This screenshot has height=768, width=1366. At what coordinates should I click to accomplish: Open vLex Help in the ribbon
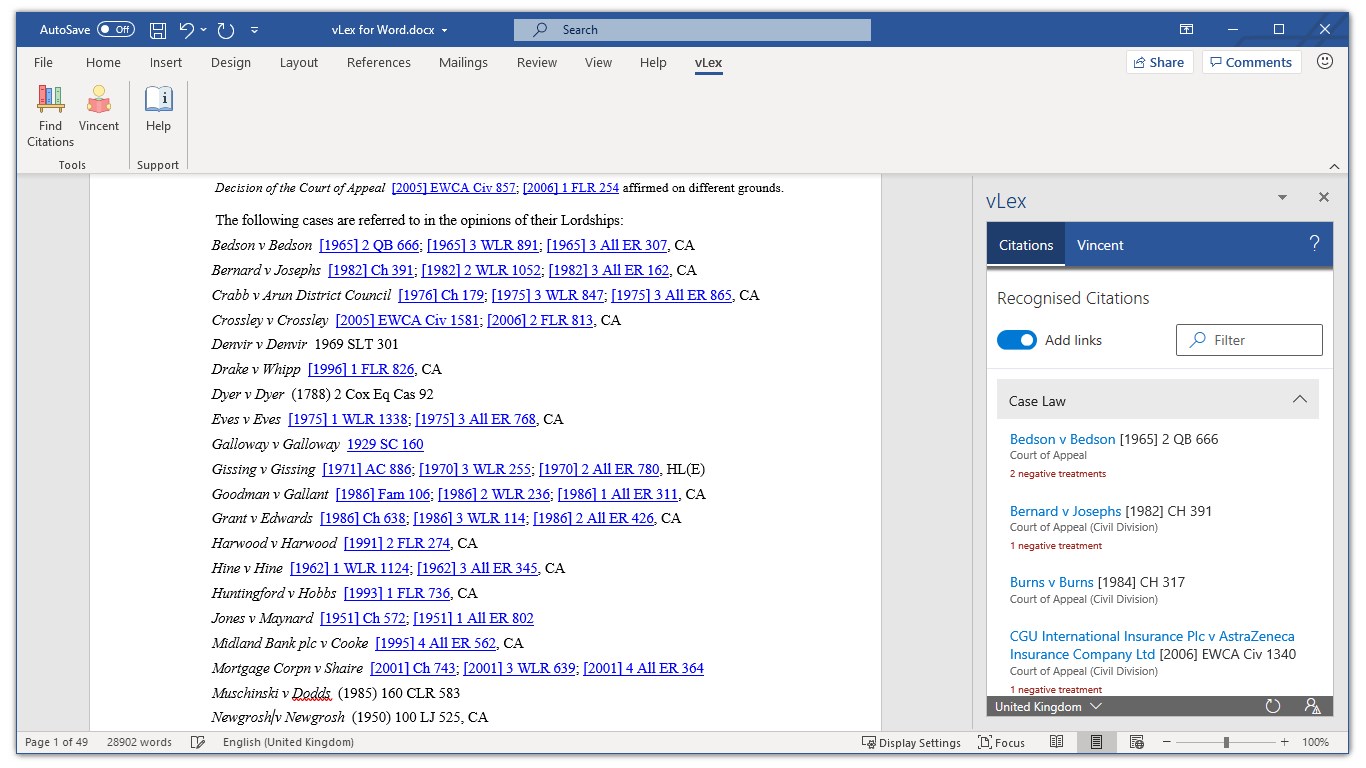158,109
